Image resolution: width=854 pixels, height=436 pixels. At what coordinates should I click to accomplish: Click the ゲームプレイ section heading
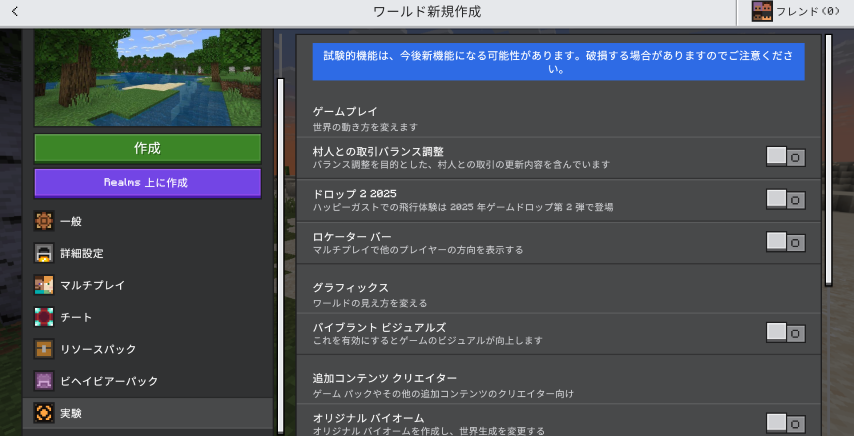[345, 112]
